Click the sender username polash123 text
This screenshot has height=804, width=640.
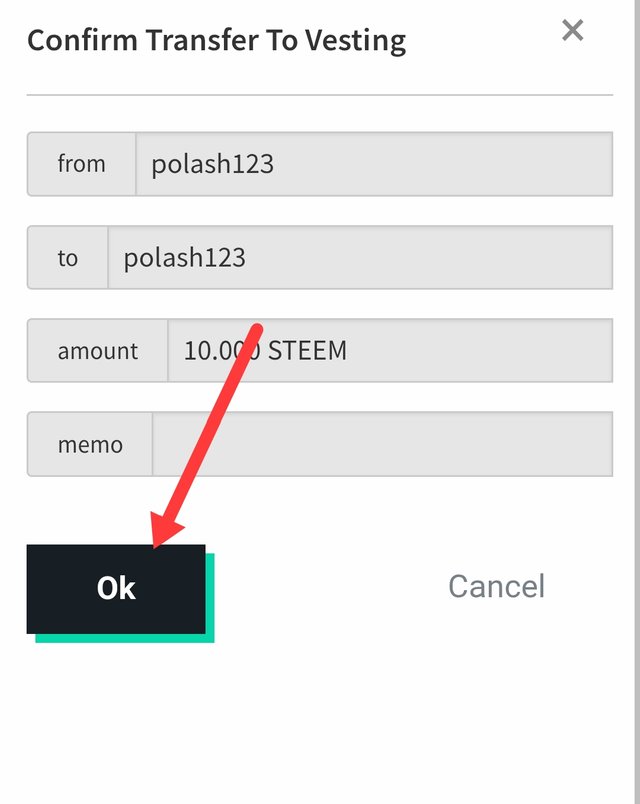click(212, 164)
